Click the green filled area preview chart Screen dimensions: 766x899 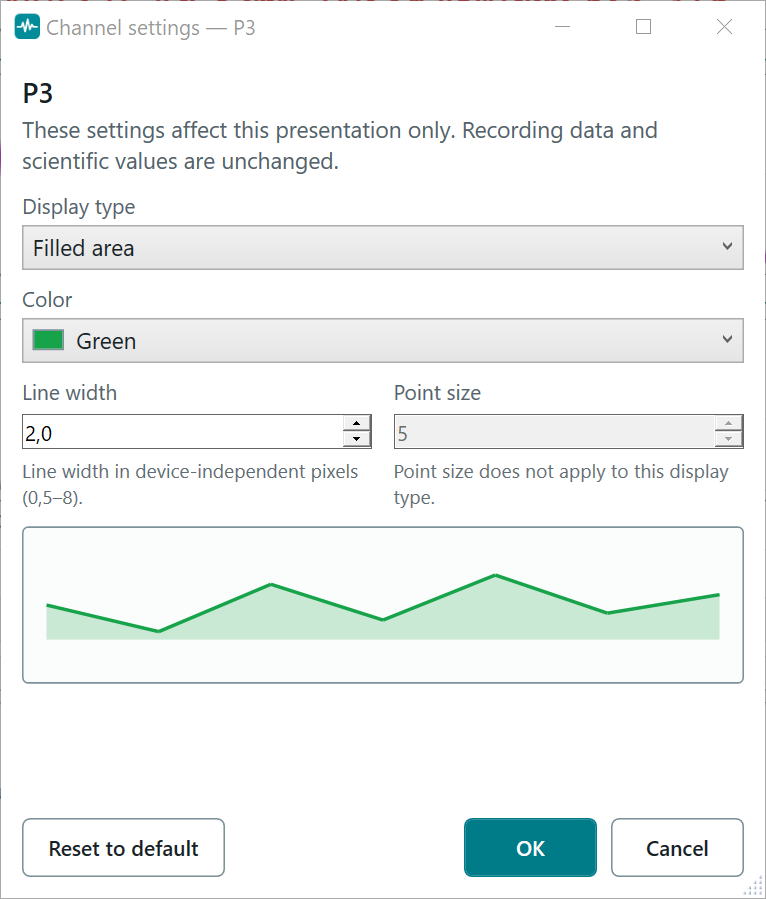(x=383, y=605)
